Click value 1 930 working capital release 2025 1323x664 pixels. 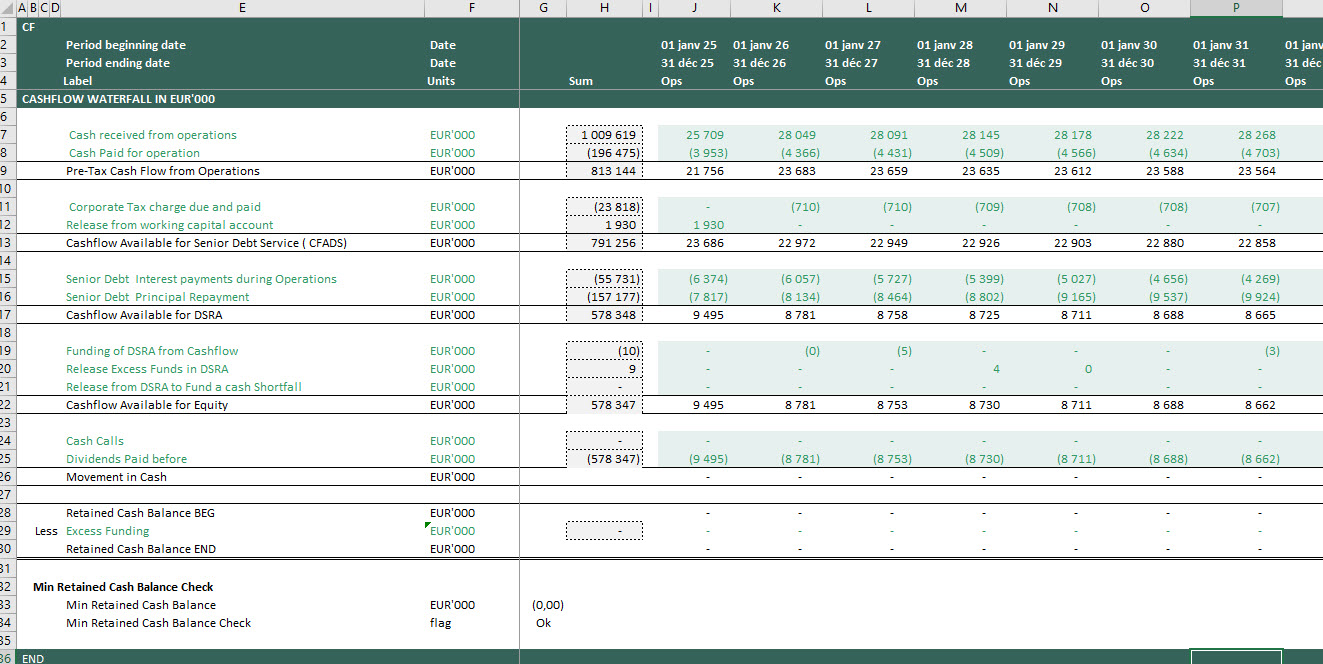click(x=708, y=225)
